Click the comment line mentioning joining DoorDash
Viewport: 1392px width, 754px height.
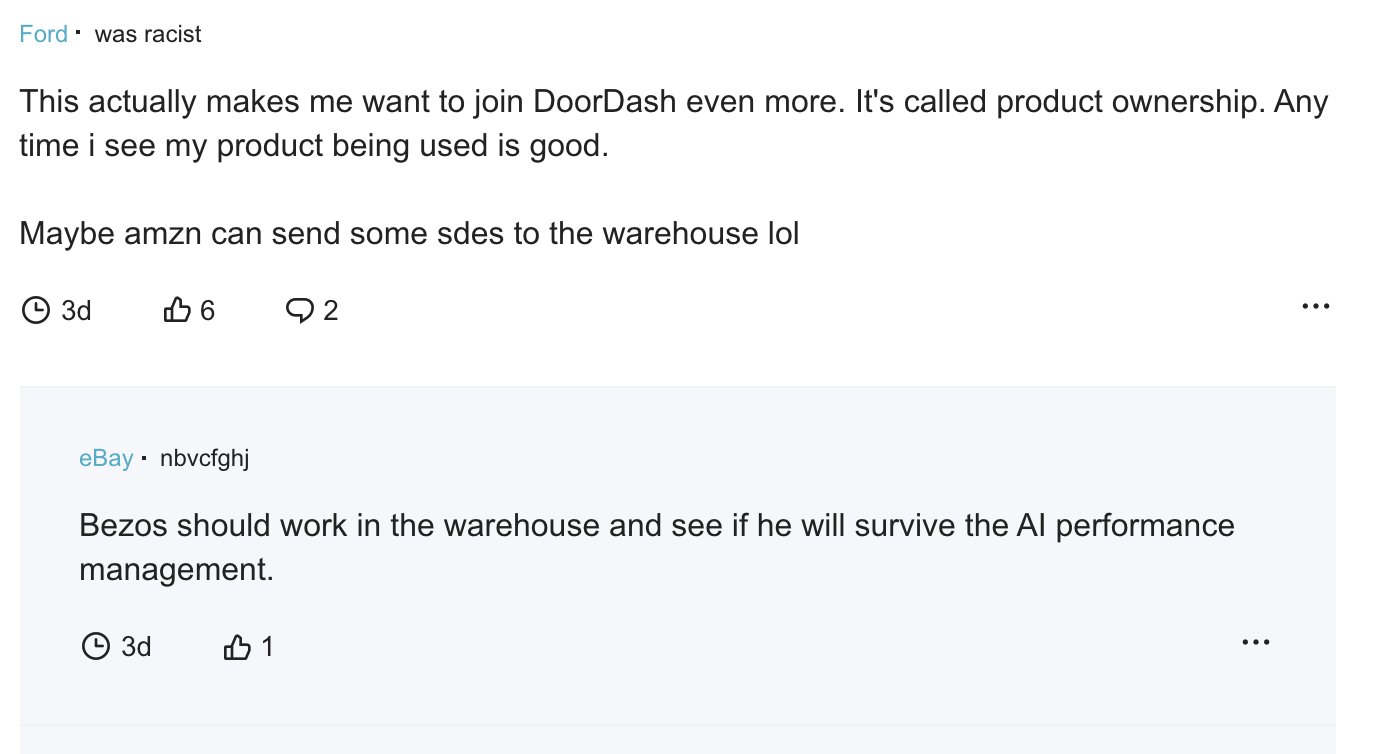click(674, 102)
